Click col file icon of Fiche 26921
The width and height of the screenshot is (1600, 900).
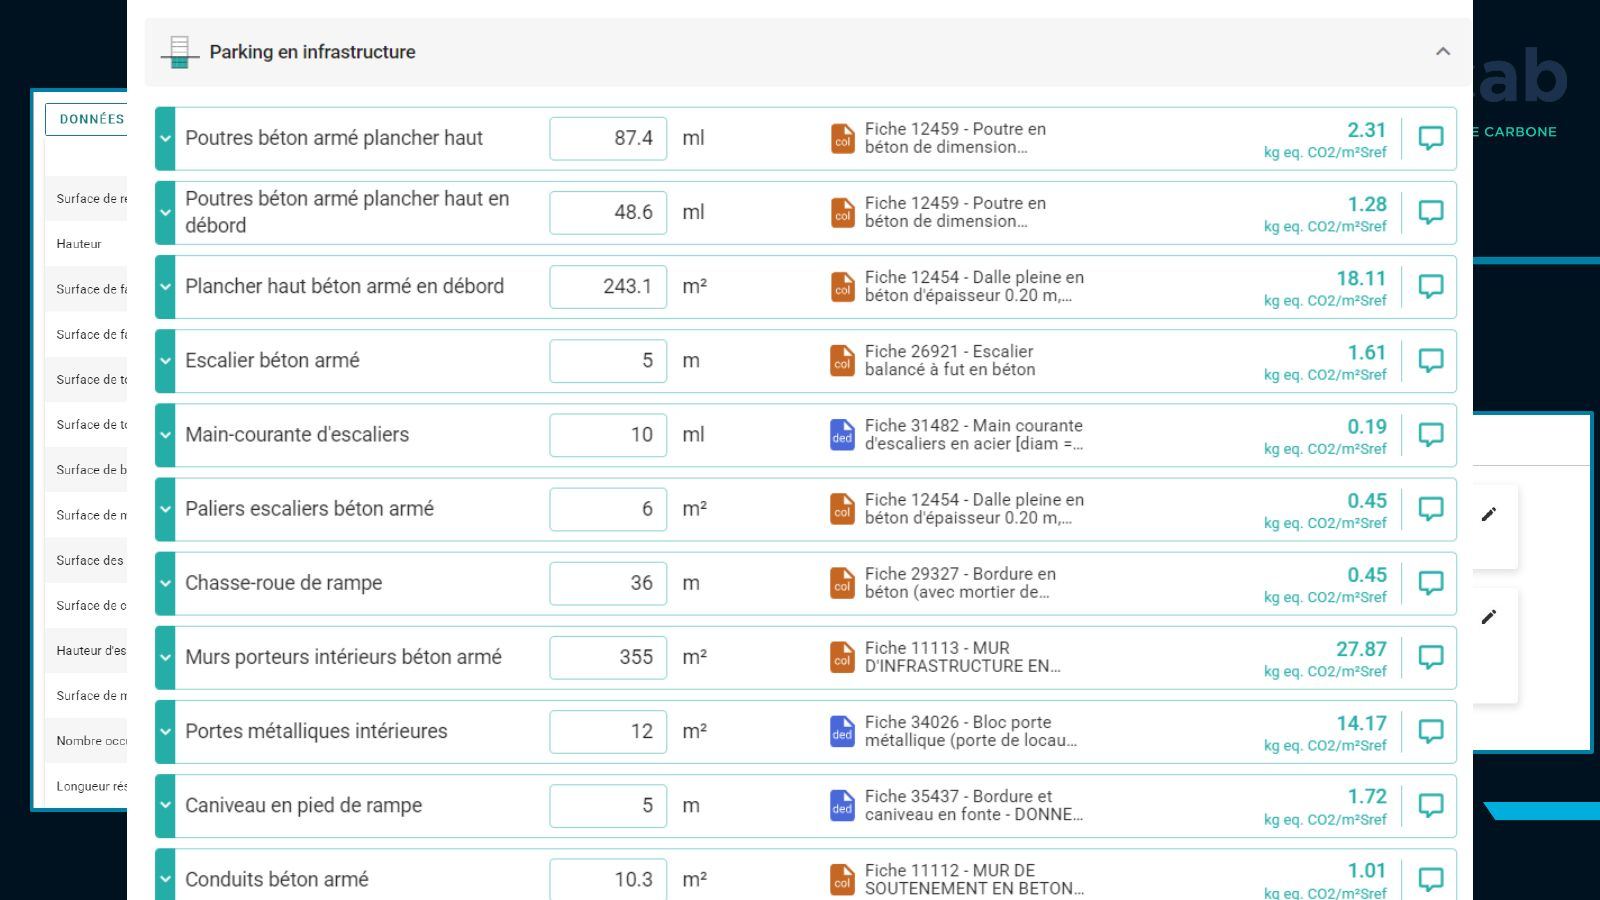[x=843, y=360]
